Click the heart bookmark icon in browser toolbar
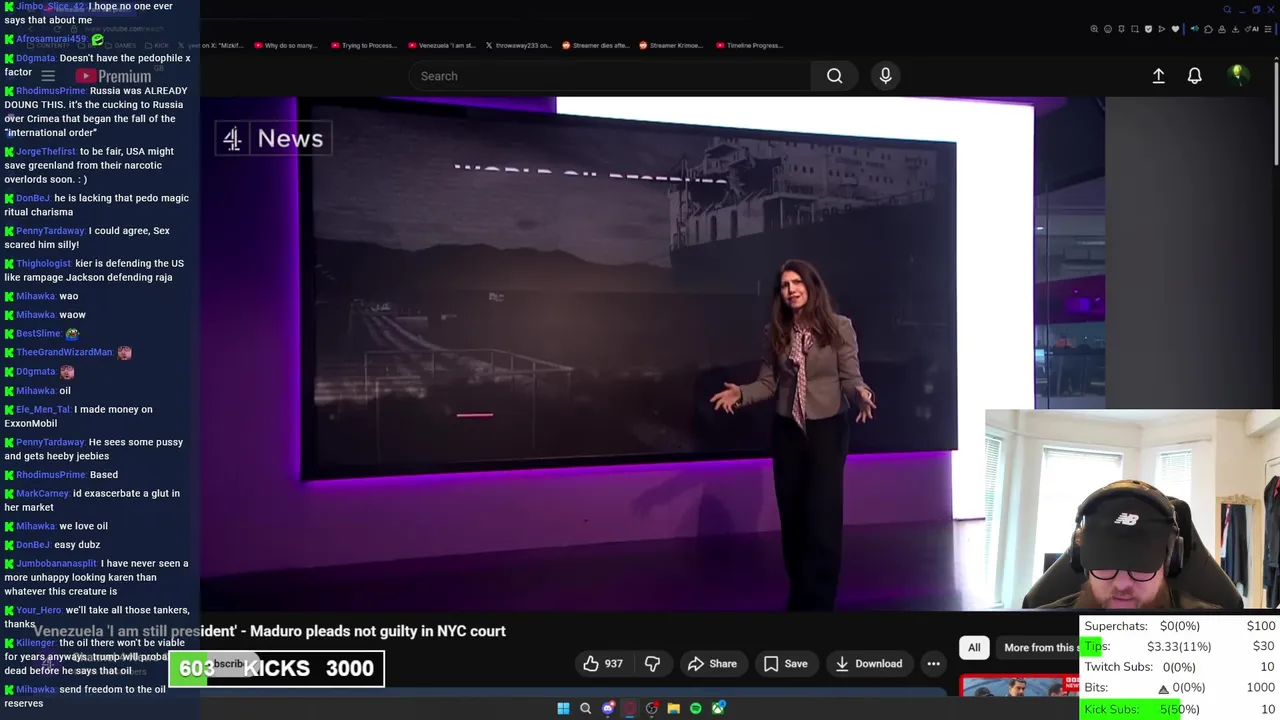 click(1175, 29)
